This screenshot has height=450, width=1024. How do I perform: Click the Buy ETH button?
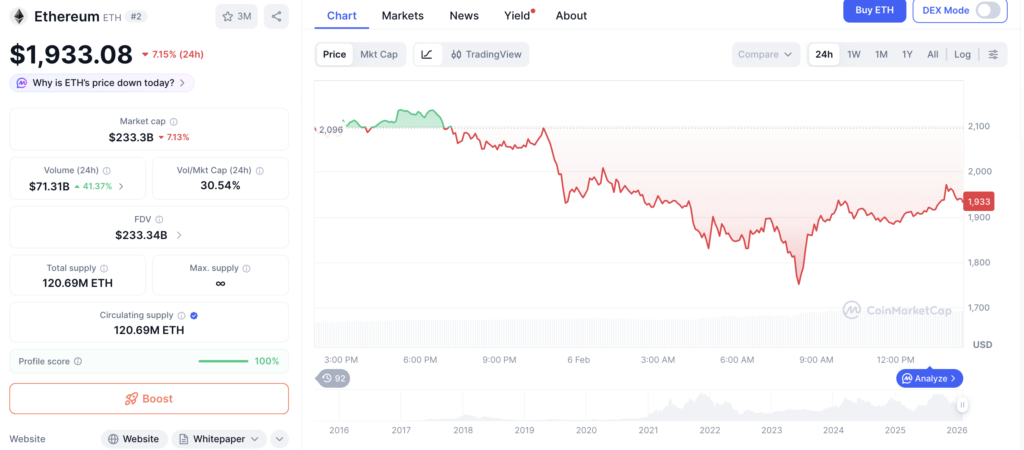tap(875, 10)
